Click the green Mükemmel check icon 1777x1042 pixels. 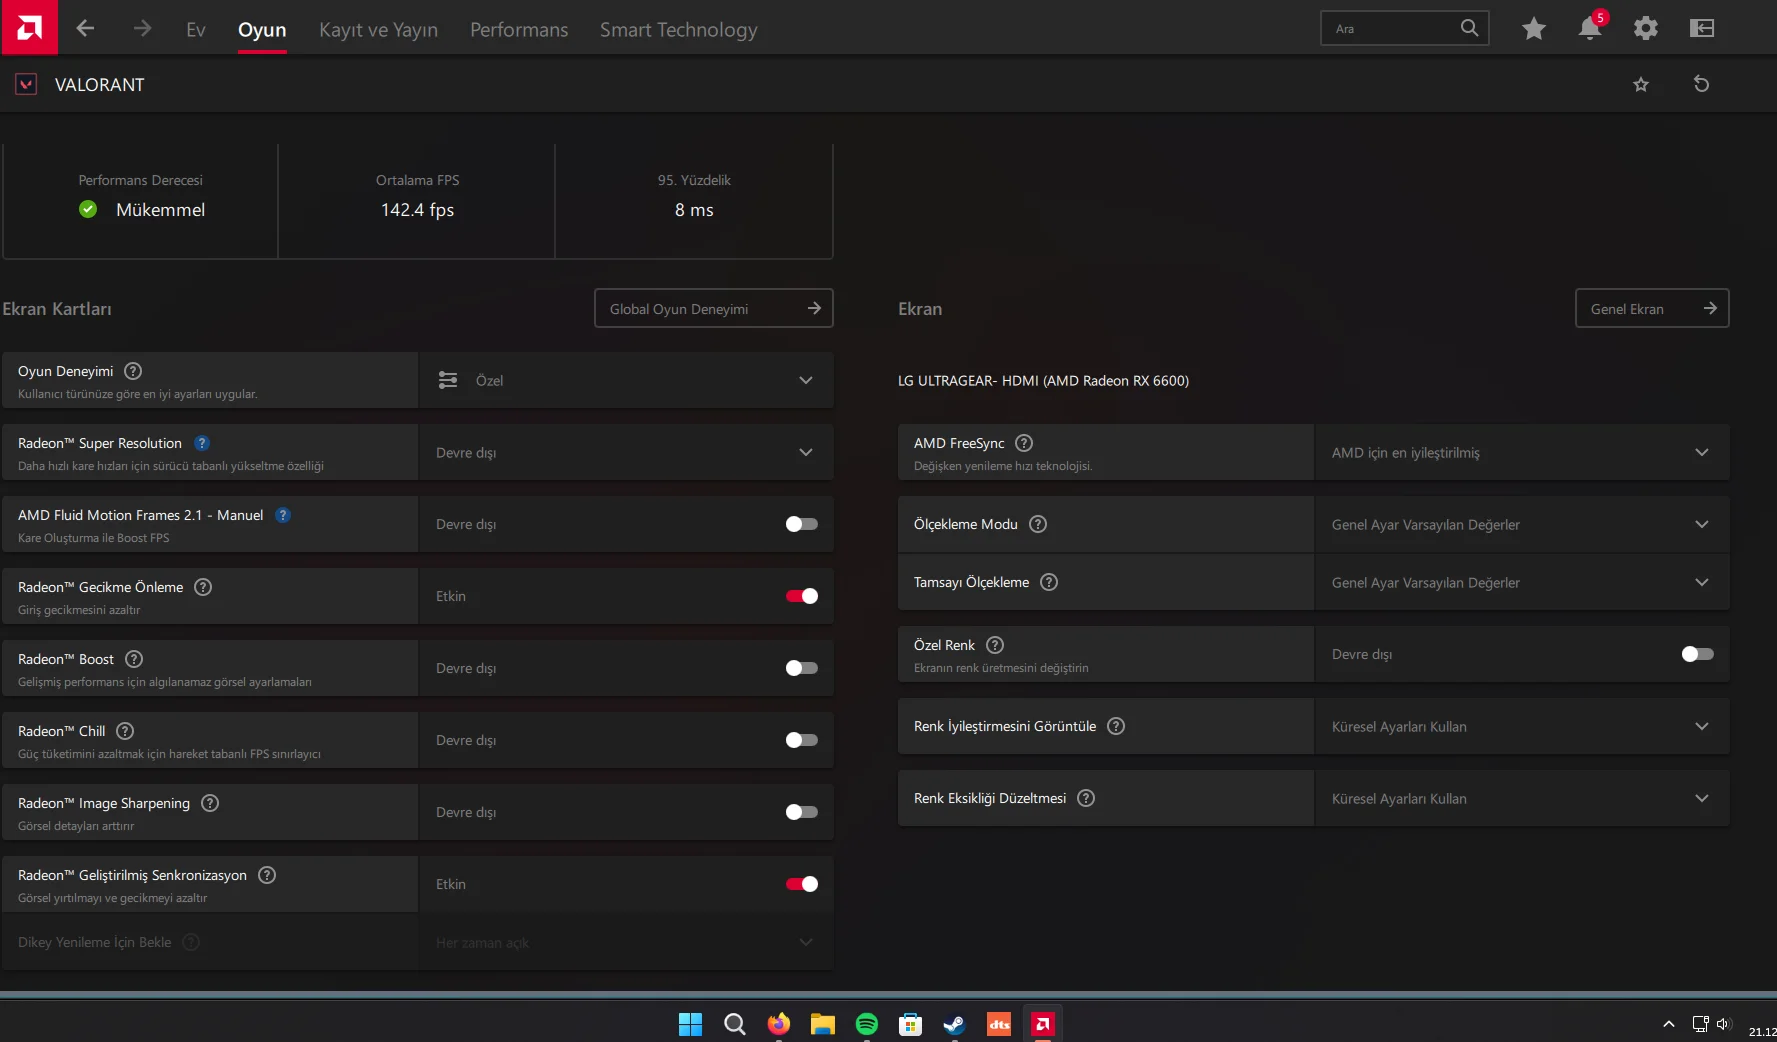coord(88,209)
